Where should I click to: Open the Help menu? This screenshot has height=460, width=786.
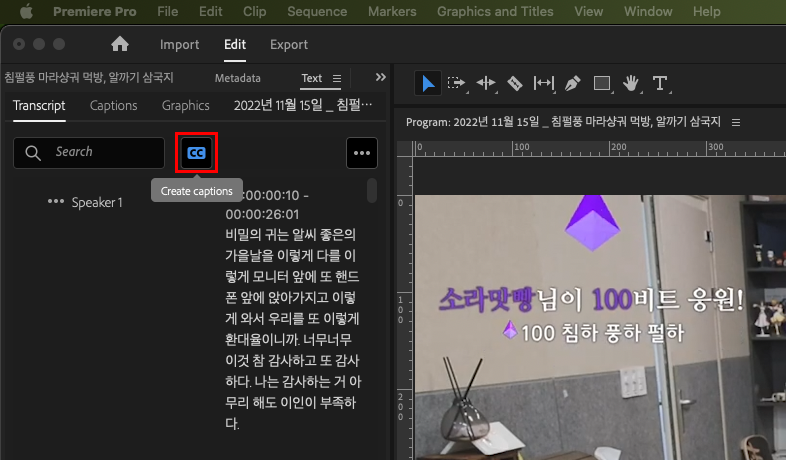(707, 12)
